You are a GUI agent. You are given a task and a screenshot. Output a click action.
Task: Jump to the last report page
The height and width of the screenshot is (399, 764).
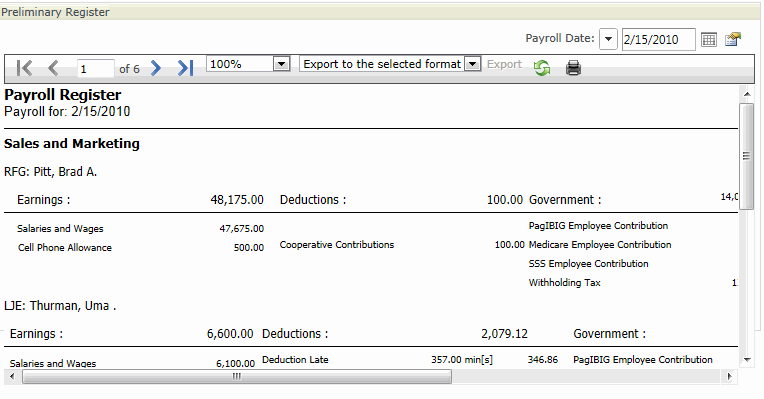tap(185, 68)
